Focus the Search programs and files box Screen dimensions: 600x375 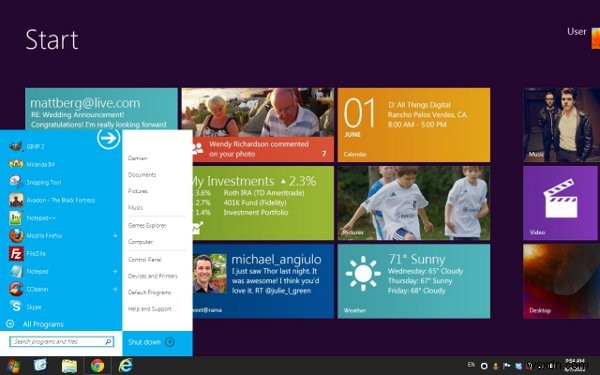[x=61, y=342]
